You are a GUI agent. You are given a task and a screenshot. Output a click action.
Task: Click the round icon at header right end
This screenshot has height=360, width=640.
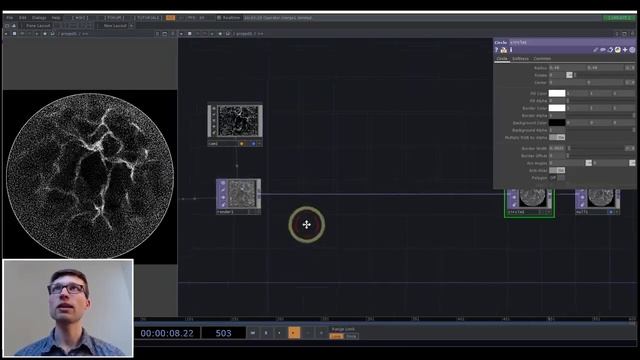coord(632,50)
